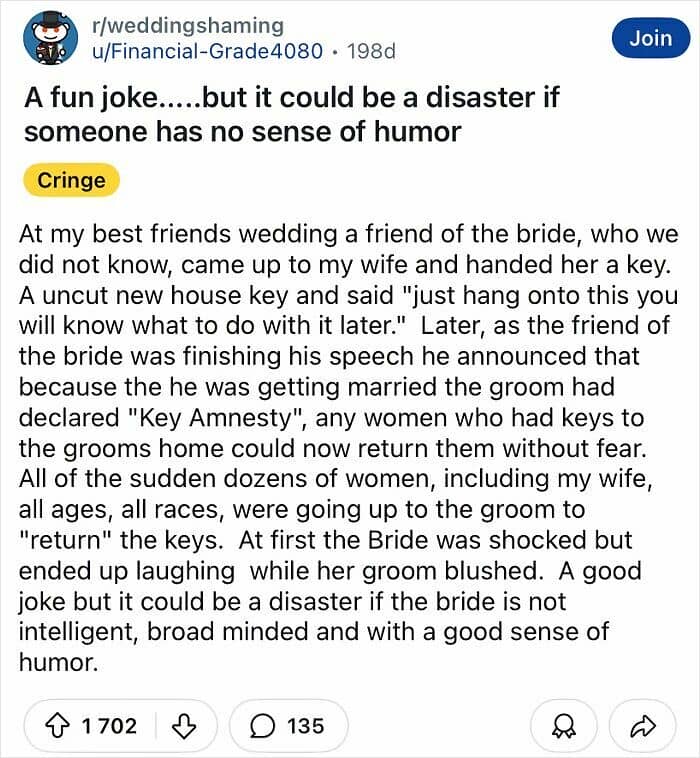Viewport: 700px width, 758px height.
Task: Open the r/weddingshaming subreddit link
Action: click(188, 25)
